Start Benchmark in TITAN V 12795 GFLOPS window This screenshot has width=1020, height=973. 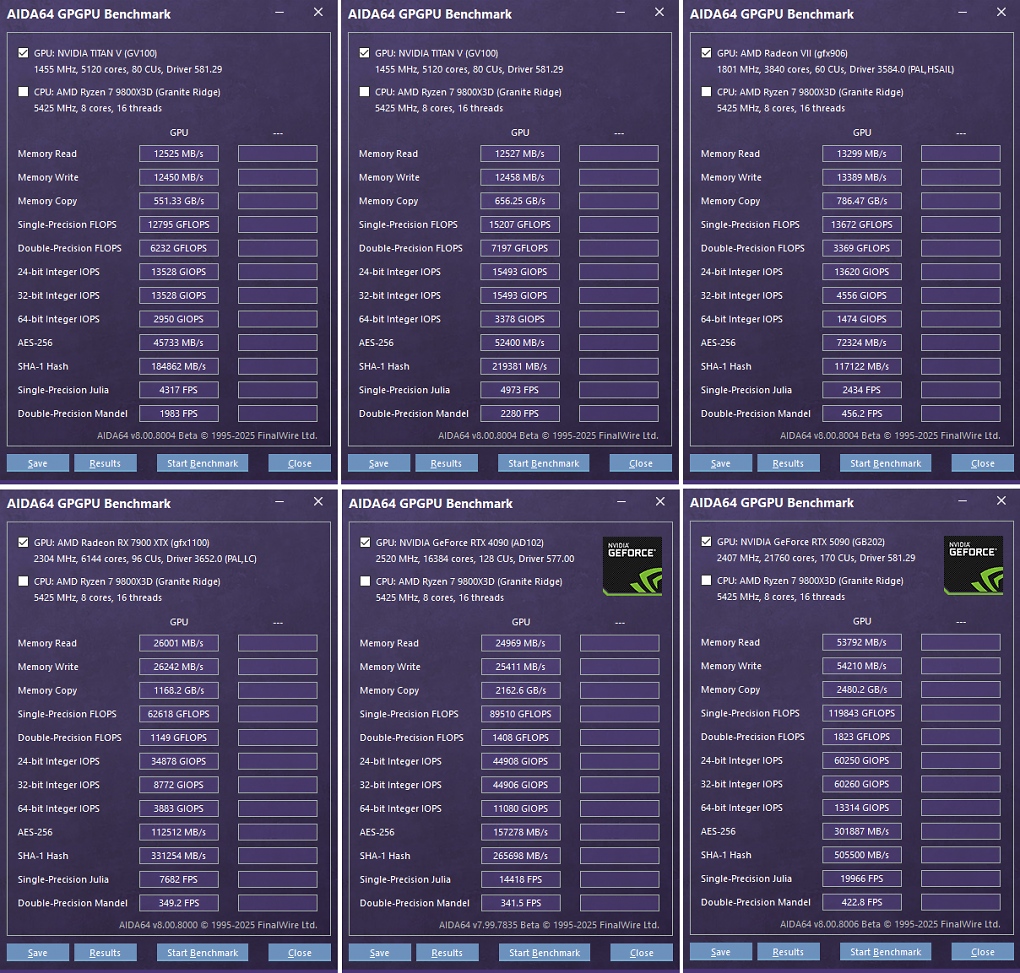[202, 463]
